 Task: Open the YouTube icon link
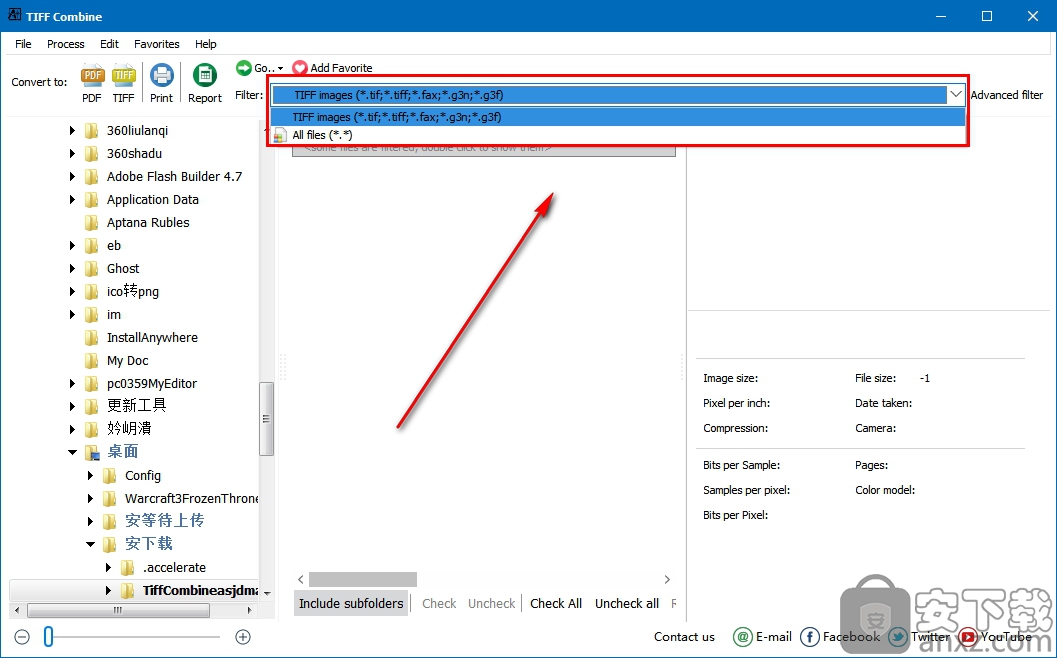[x=968, y=636]
